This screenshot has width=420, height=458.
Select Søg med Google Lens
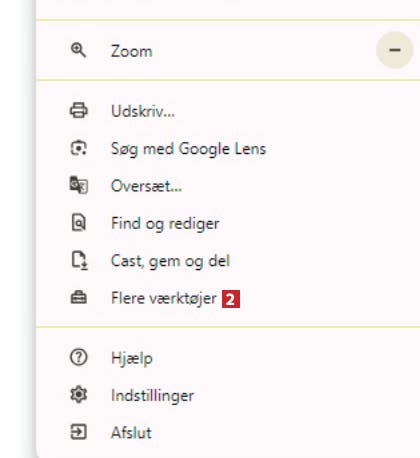pos(228,148)
